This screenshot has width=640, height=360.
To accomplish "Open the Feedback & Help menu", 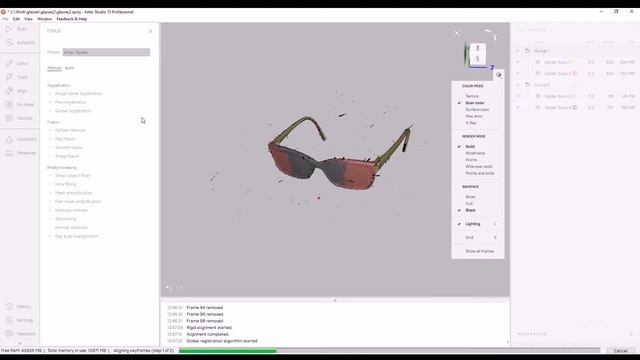I will (71, 19).
